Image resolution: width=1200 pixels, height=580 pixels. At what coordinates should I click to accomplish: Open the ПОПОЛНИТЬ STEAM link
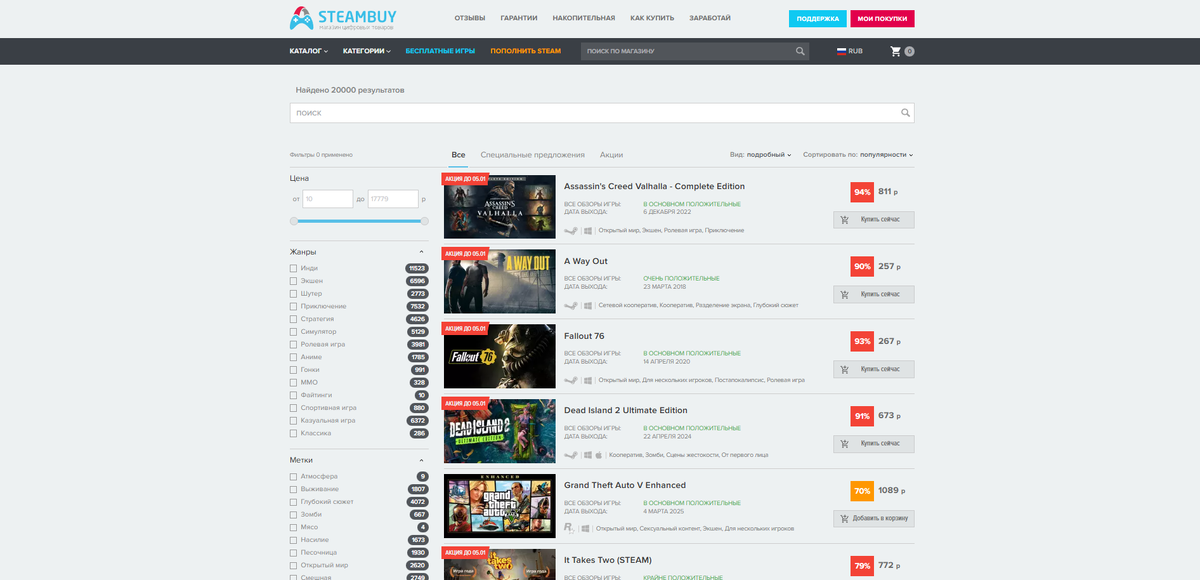tap(526, 51)
